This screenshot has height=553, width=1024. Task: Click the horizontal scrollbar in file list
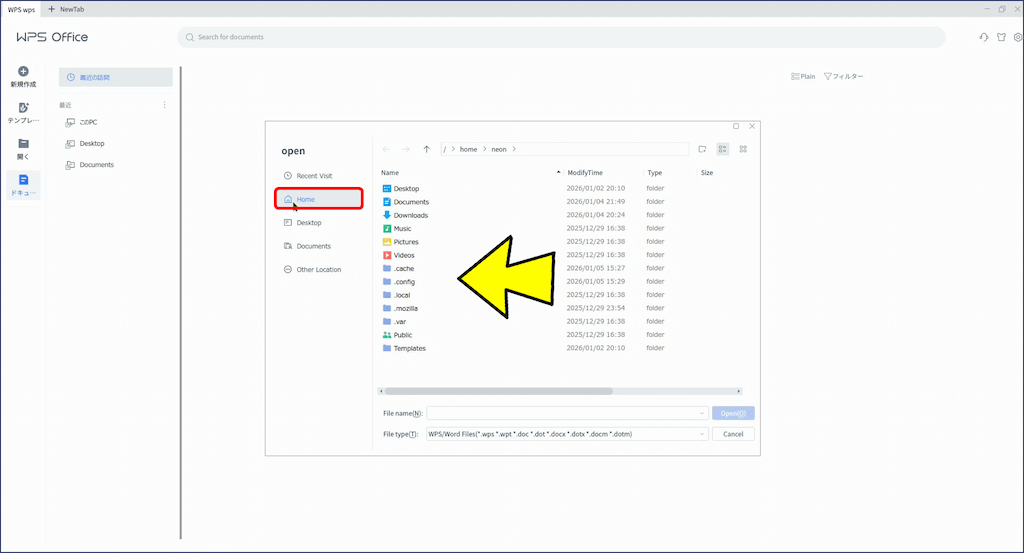coord(498,391)
